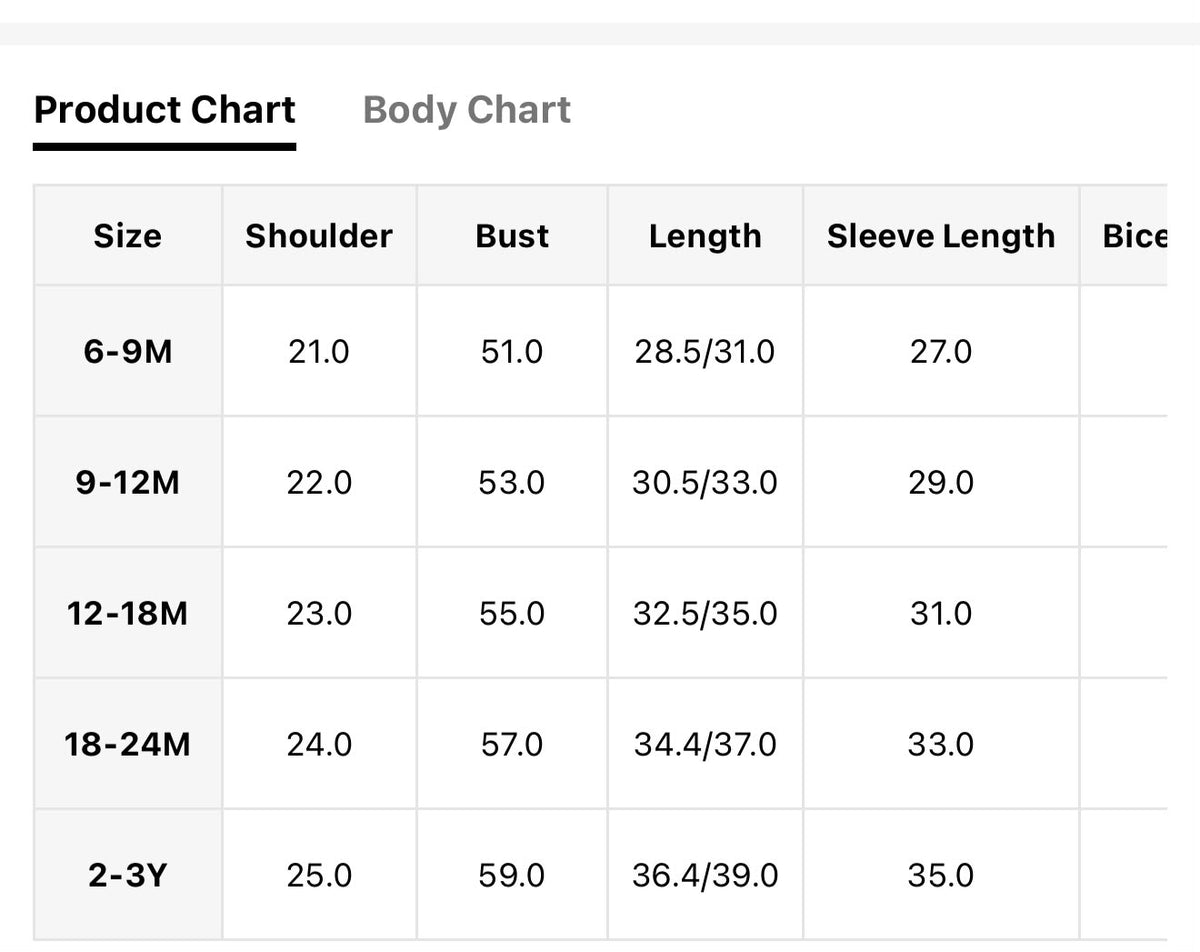Click the Length column header

click(705, 236)
